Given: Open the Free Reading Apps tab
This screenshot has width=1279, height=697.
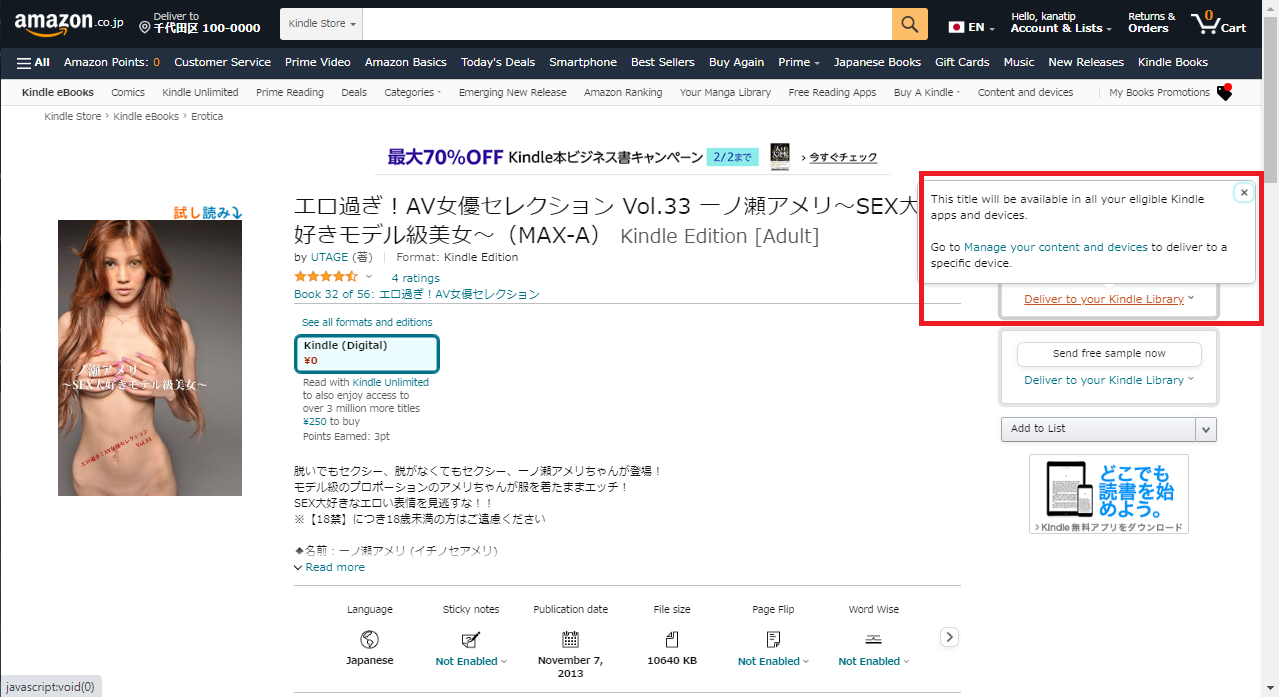Looking at the screenshot, I should point(832,92).
